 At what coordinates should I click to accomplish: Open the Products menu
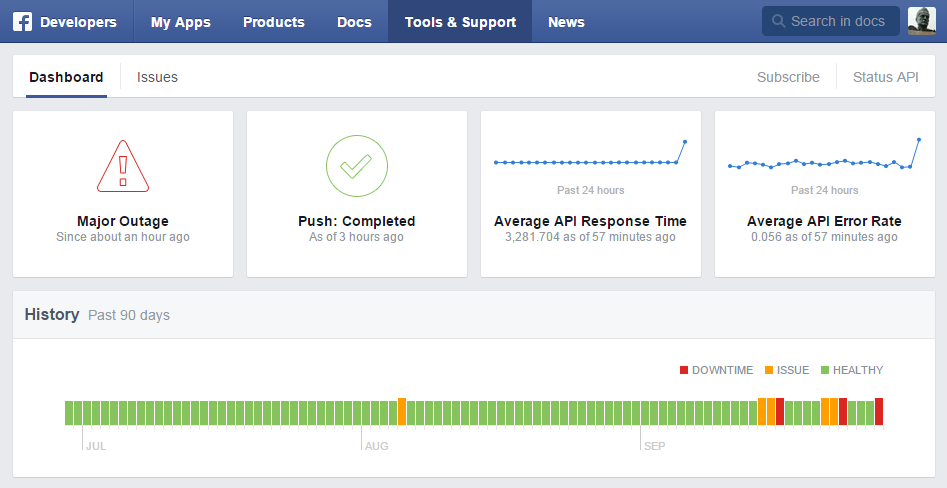(273, 22)
